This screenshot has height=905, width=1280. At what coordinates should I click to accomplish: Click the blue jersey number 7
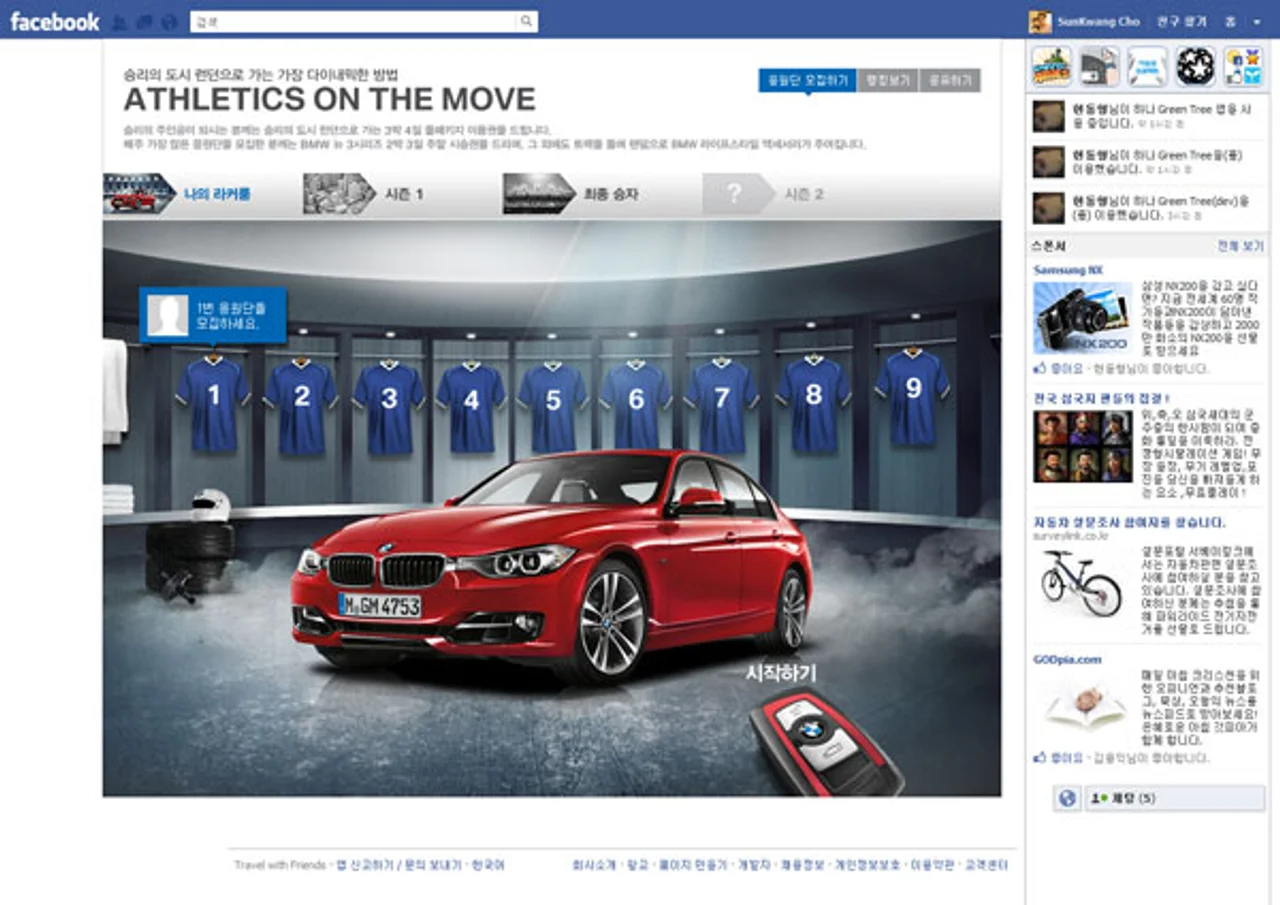[722, 405]
